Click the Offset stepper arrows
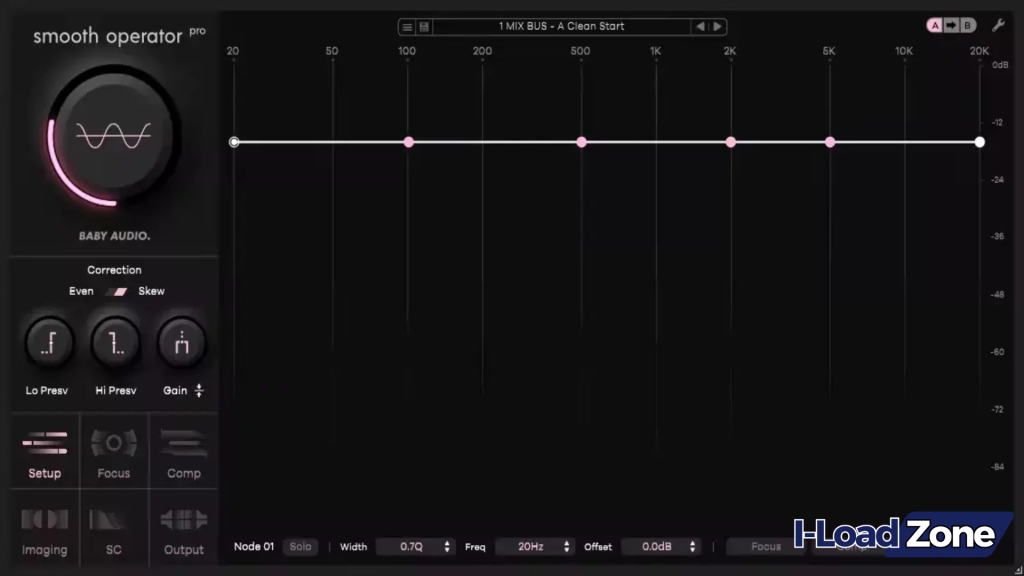 pos(692,547)
